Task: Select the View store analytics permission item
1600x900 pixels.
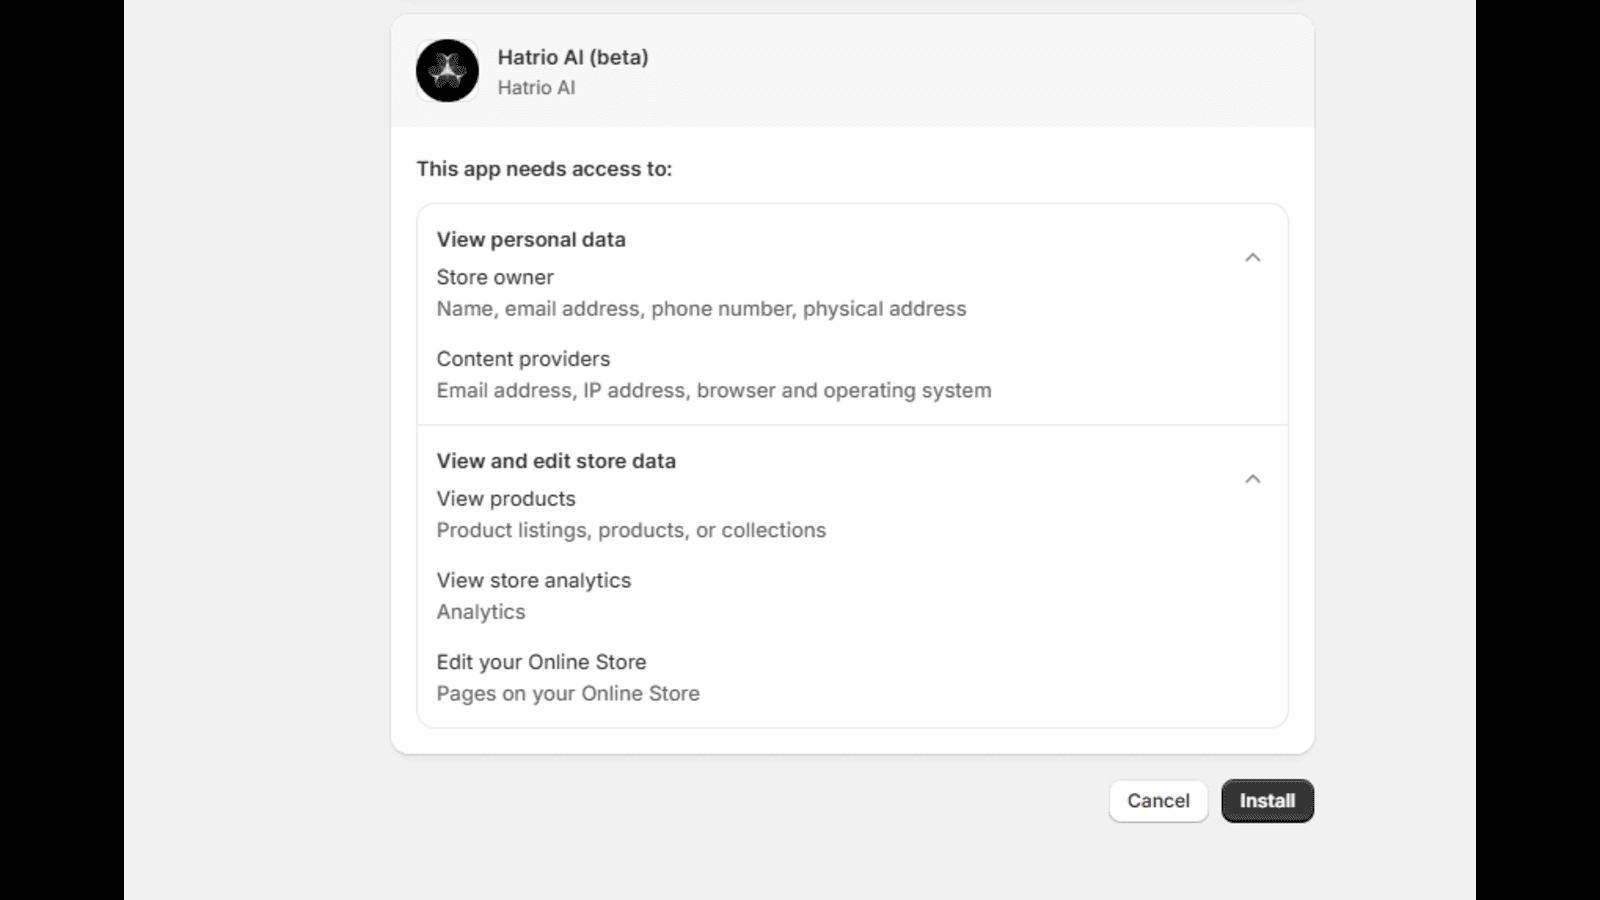Action: [533, 580]
